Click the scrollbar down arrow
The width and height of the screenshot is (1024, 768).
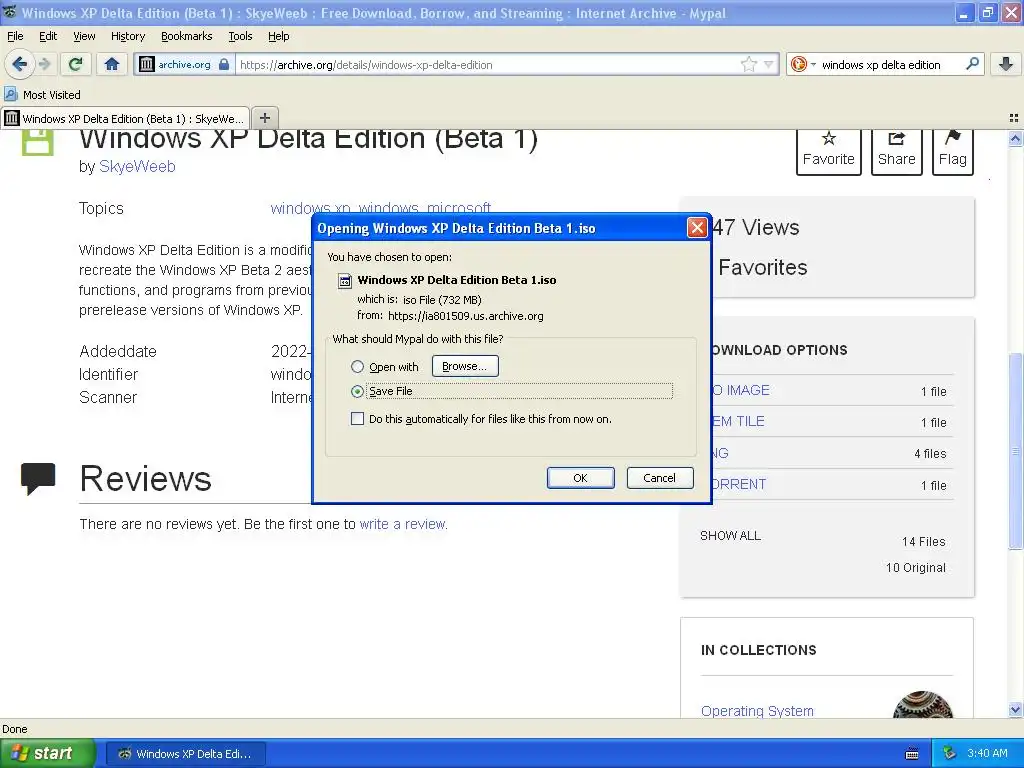[1015, 709]
